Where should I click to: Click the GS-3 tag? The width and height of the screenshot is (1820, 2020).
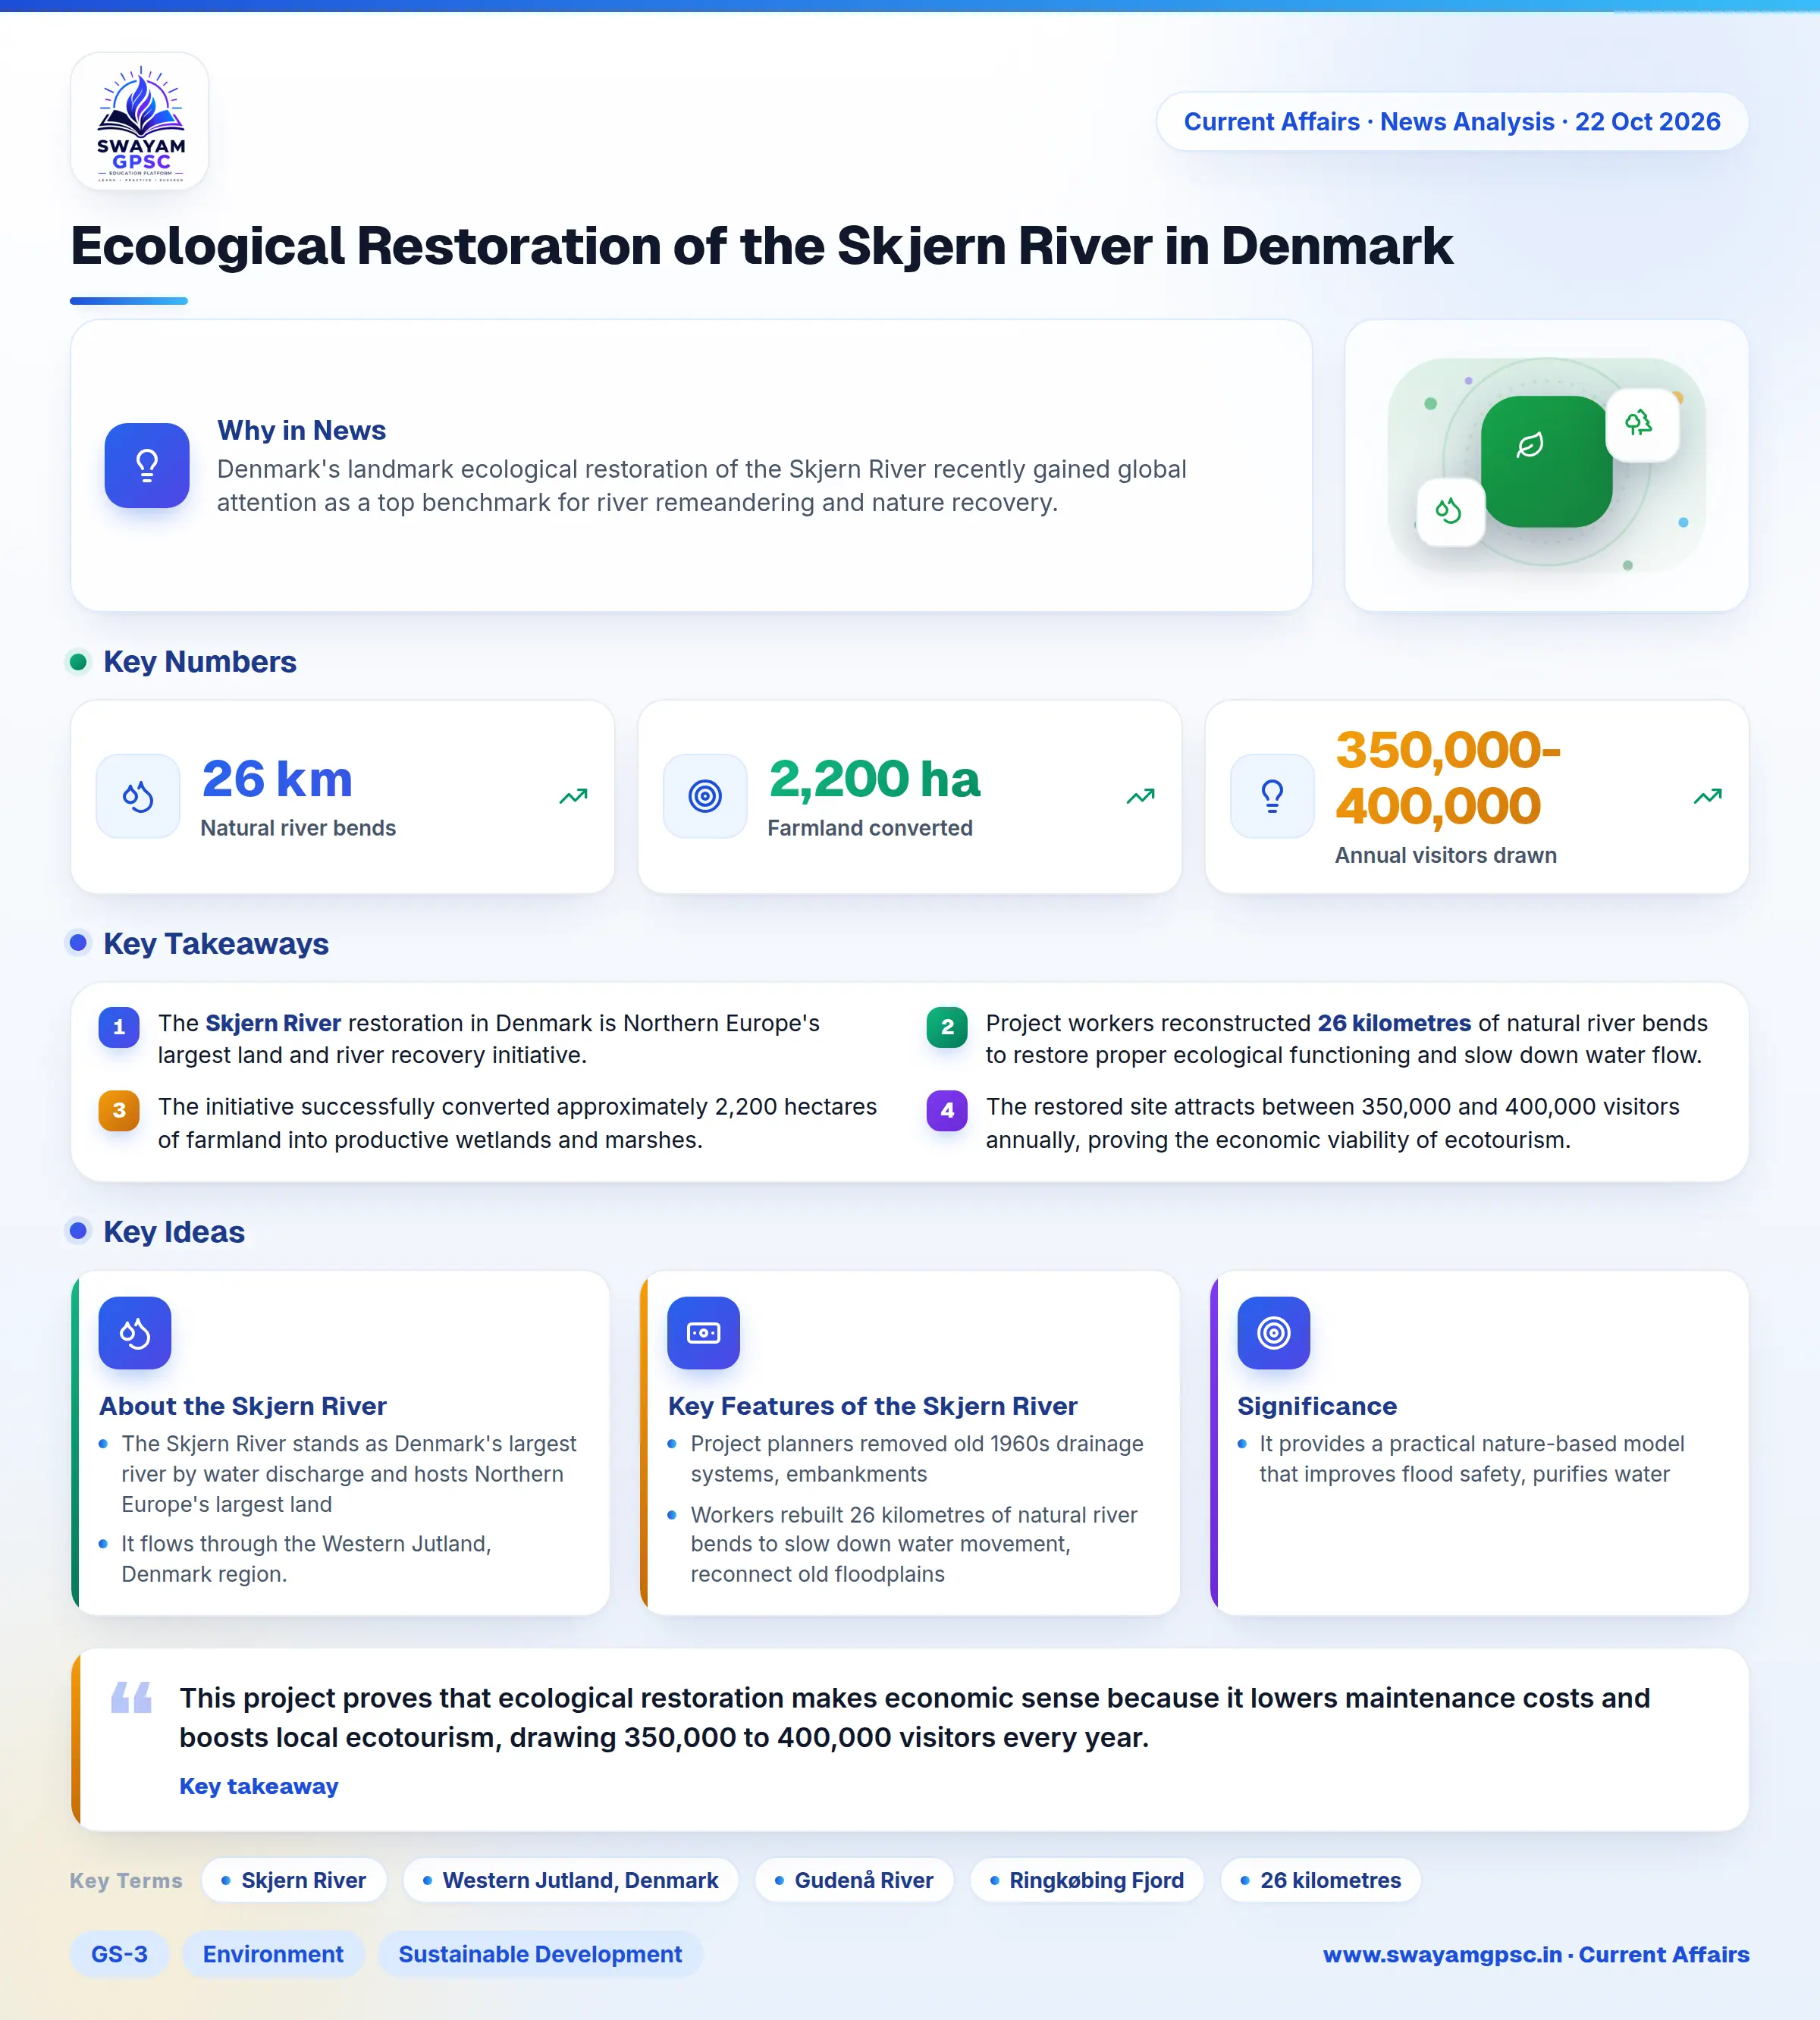click(119, 1954)
